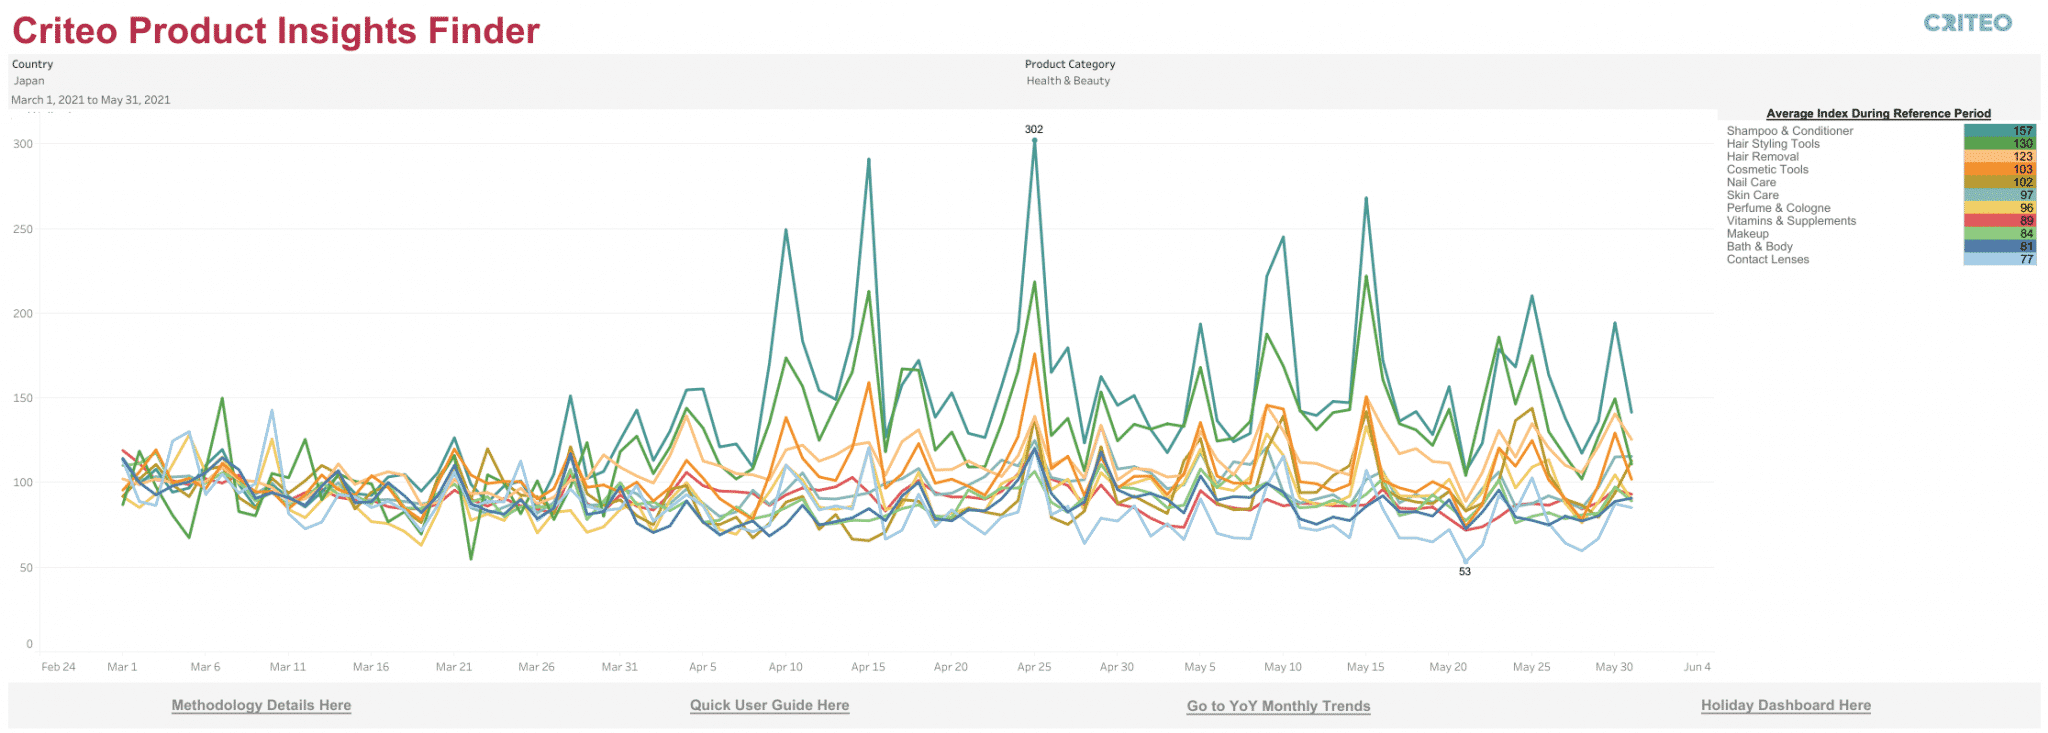This screenshot has height=733, width=2048.
Task: Open the Holiday Dashboard Here link
Action: (1785, 705)
